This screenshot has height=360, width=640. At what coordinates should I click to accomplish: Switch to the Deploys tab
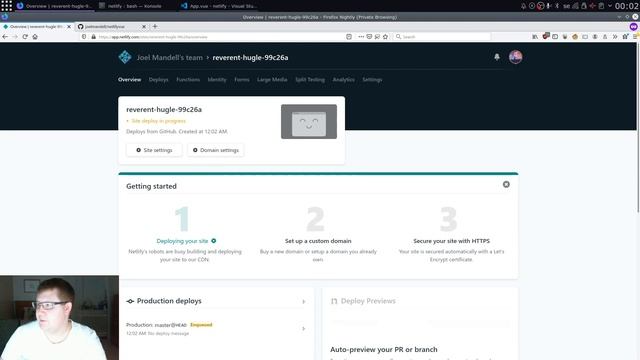pyautogui.click(x=158, y=80)
